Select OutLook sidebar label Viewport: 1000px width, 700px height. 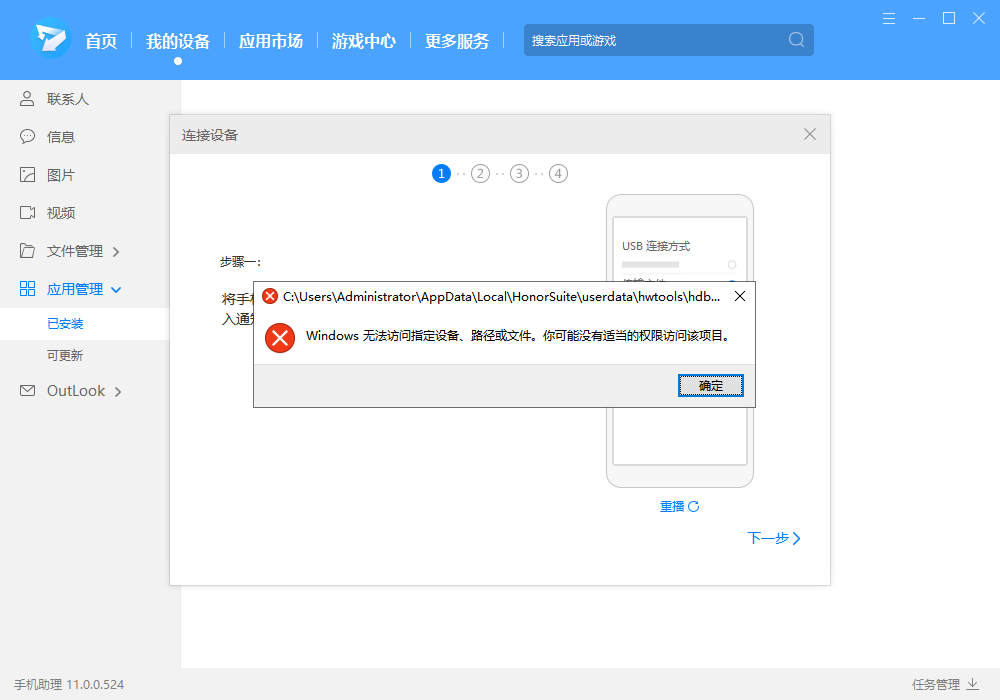(x=76, y=391)
